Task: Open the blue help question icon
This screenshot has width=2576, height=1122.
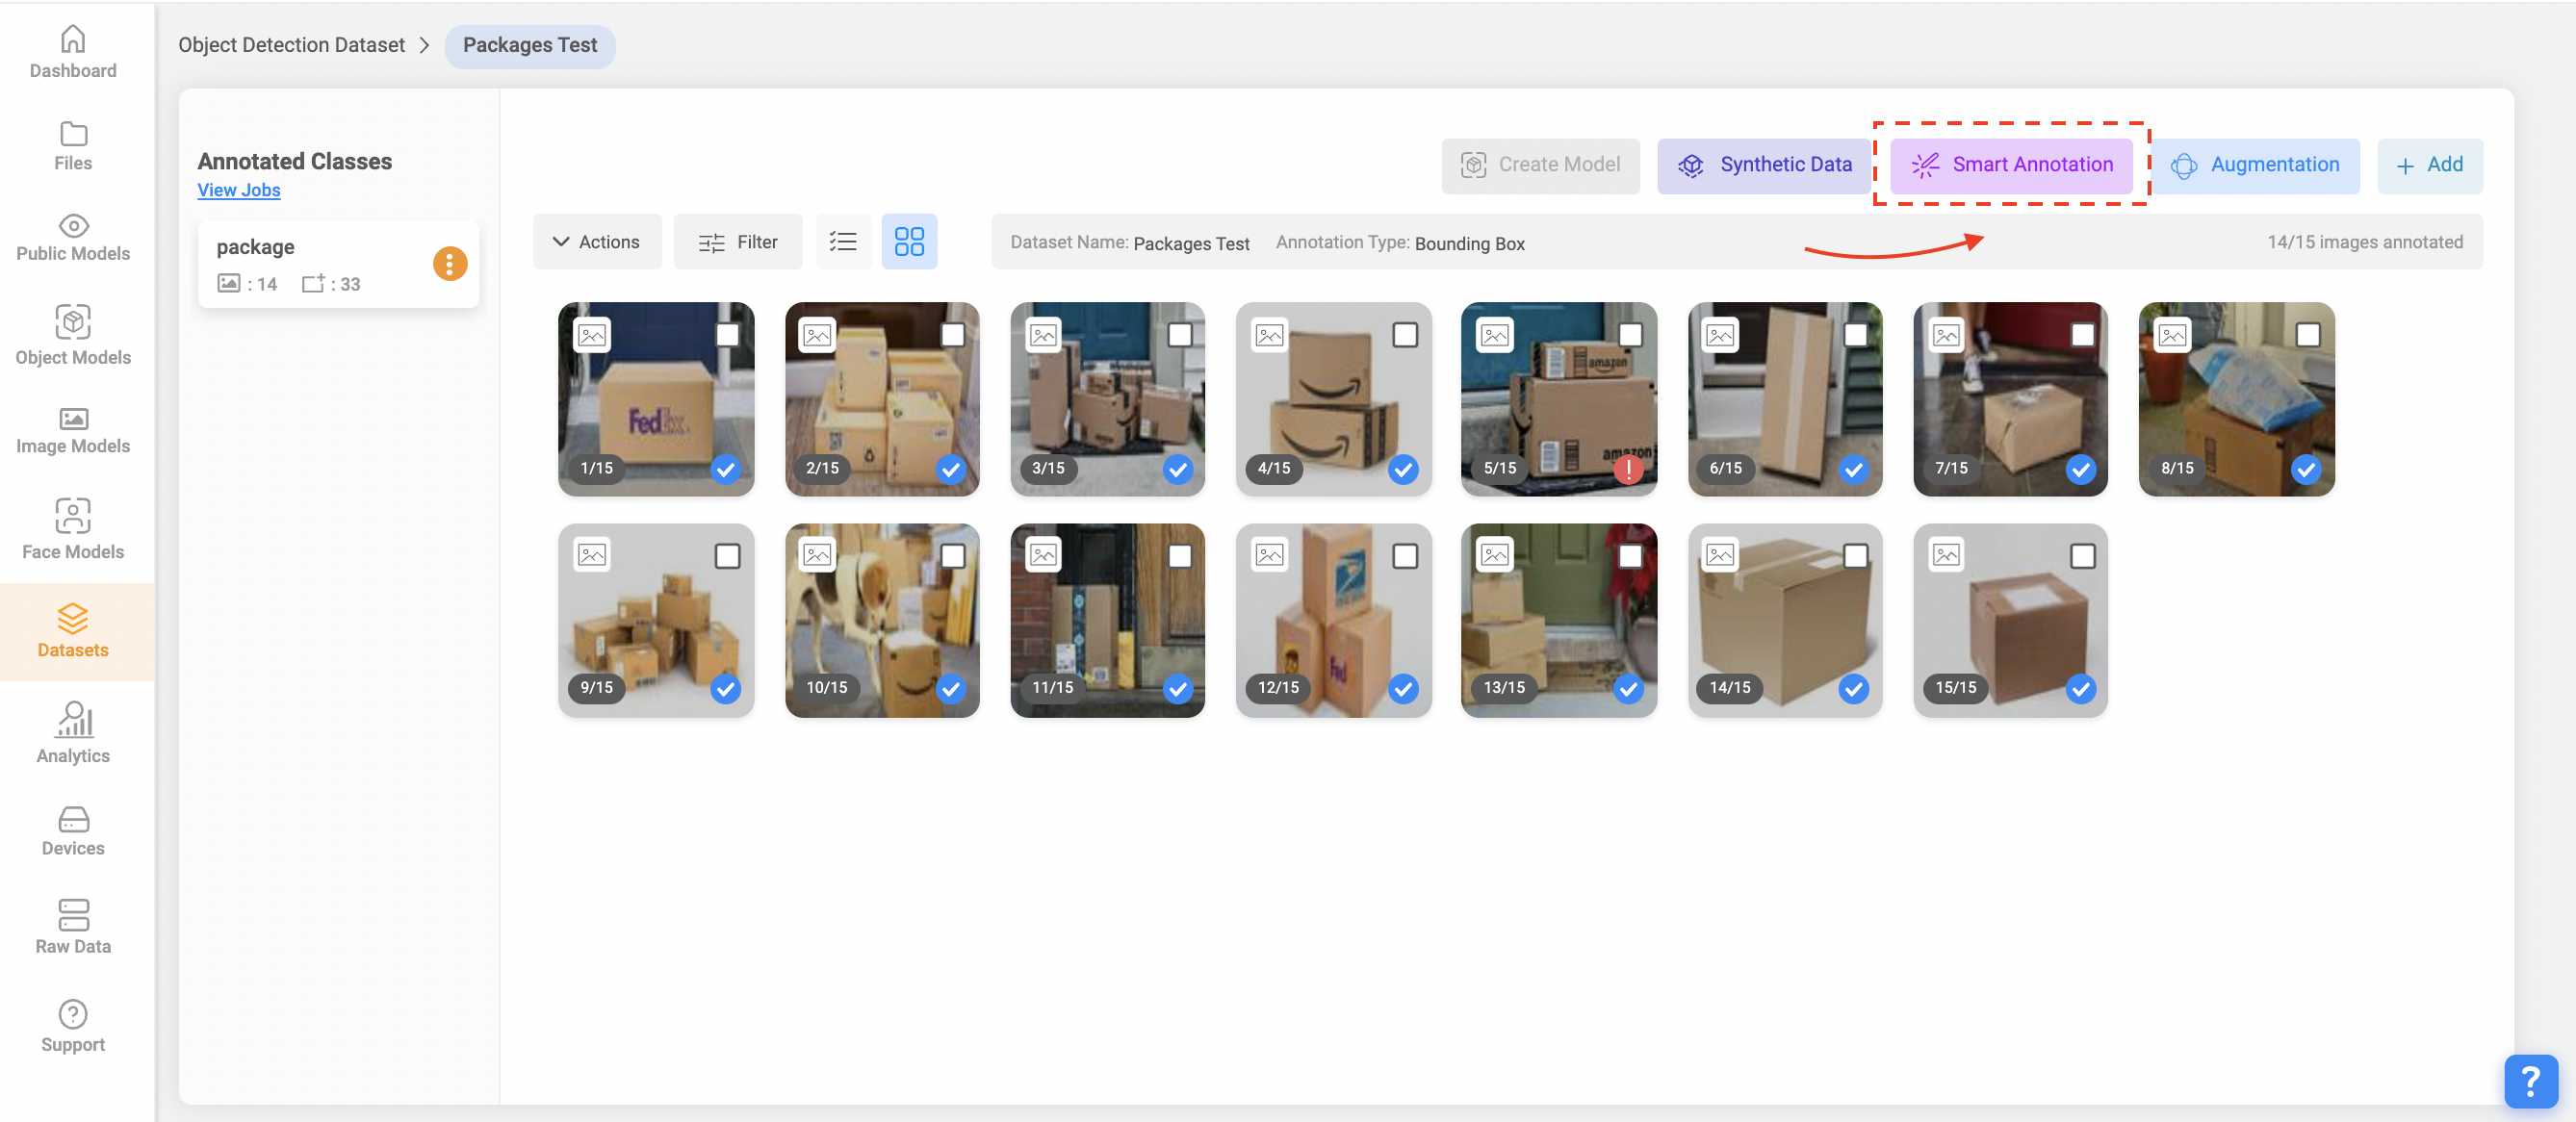Action: click(2529, 1080)
